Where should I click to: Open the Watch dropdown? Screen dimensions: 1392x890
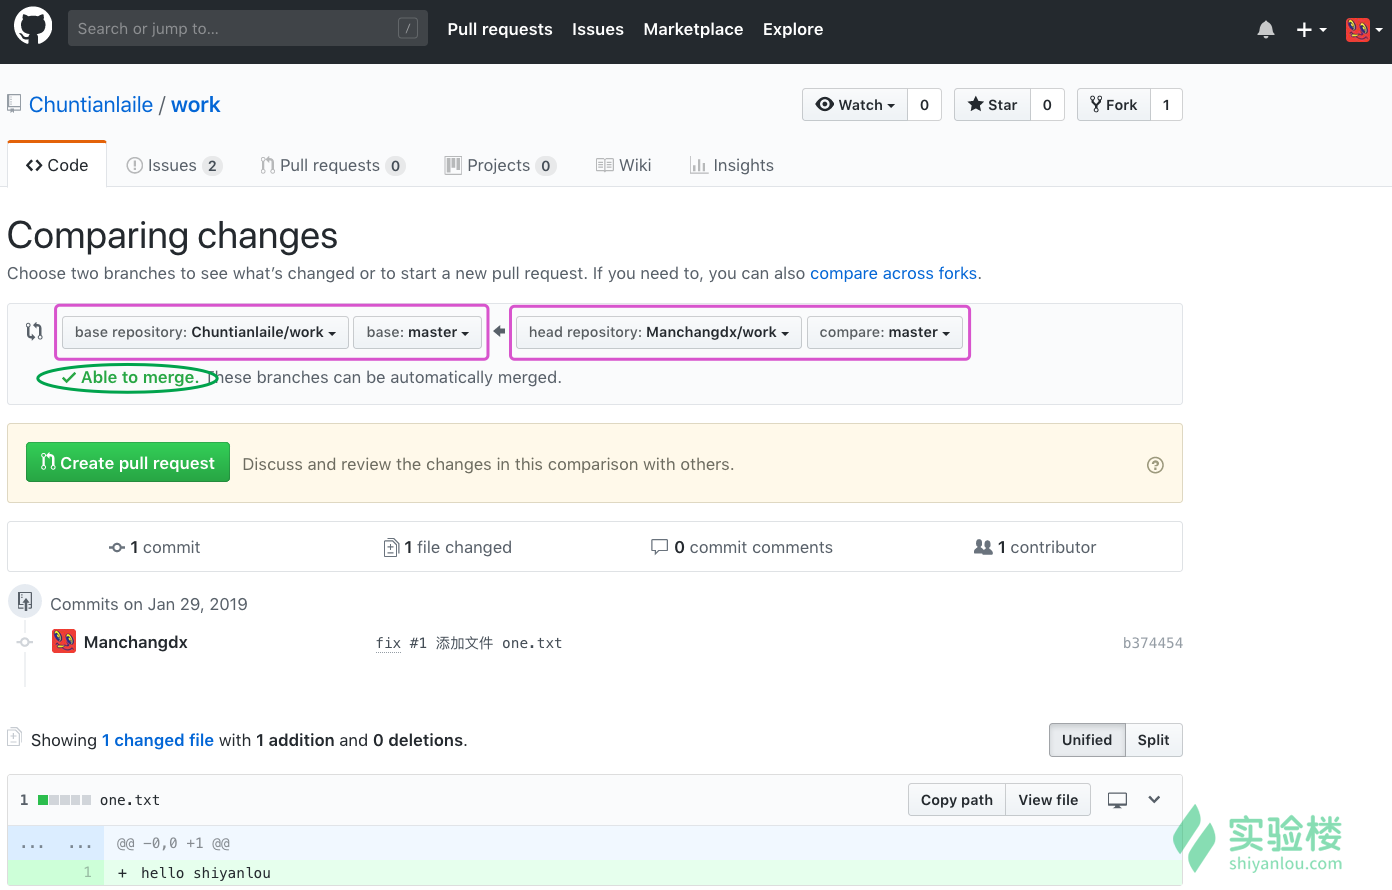click(x=855, y=105)
